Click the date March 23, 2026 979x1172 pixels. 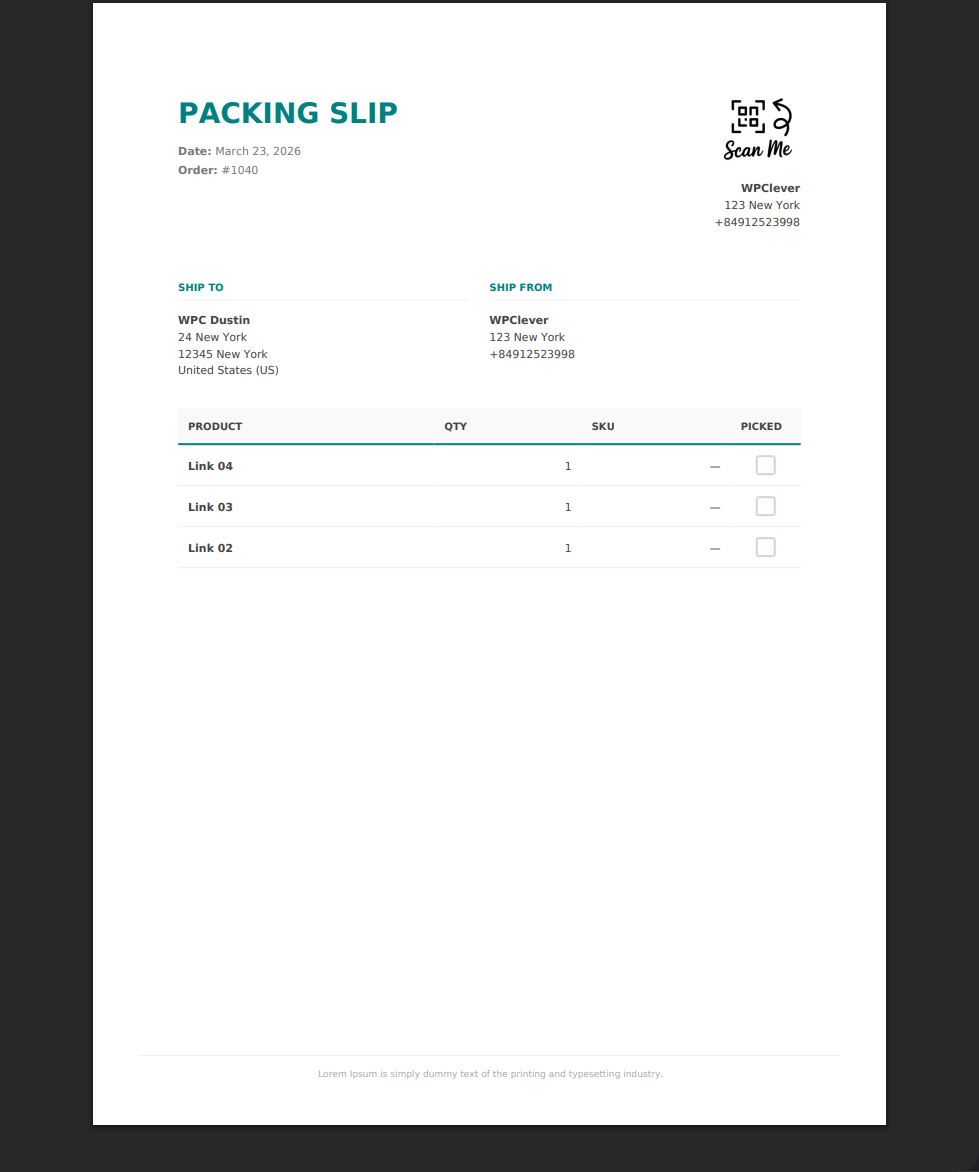click(258, 152)
